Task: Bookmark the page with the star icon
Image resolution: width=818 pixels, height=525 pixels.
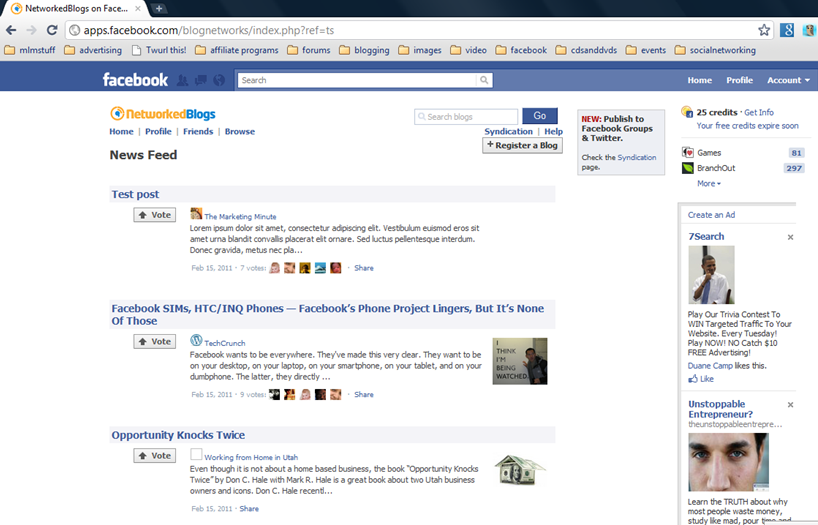Action: (x=764, y=30)
